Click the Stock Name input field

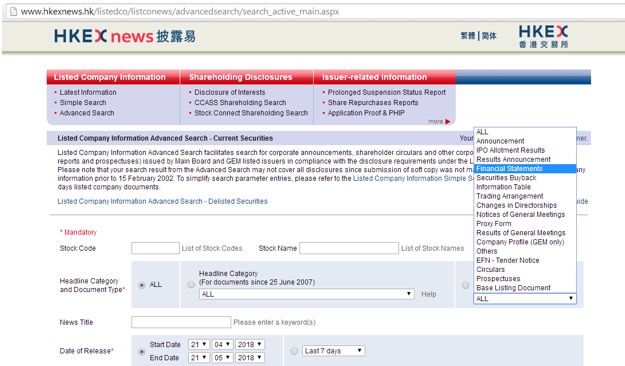tap(349, 248)
